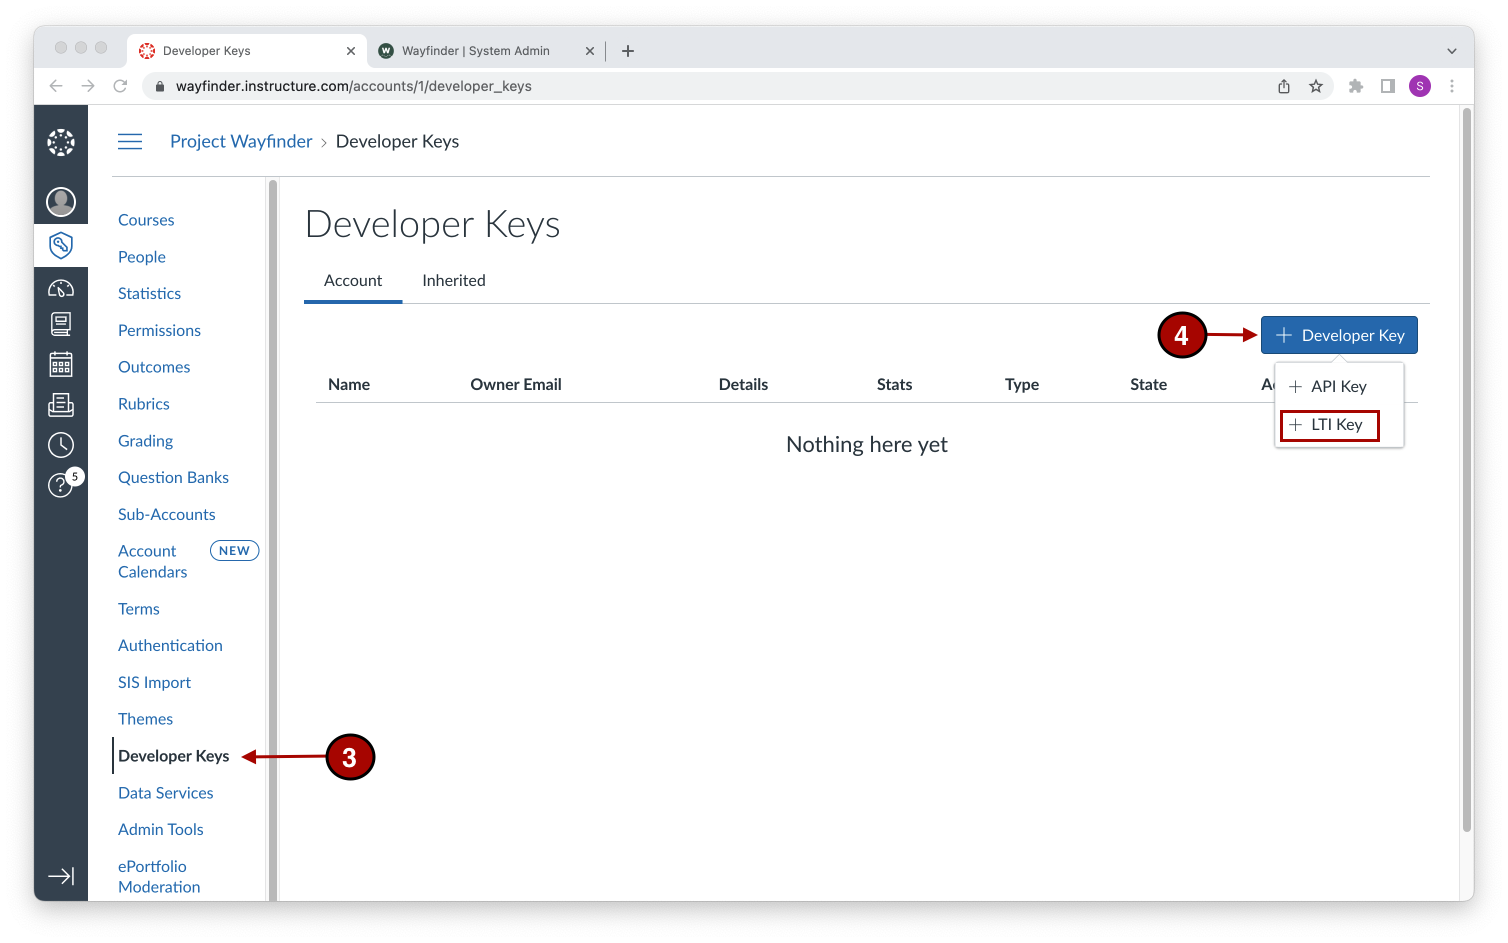Toggle the browser side panel icon
This screenshot has width=1508, height=943.
1388,86
